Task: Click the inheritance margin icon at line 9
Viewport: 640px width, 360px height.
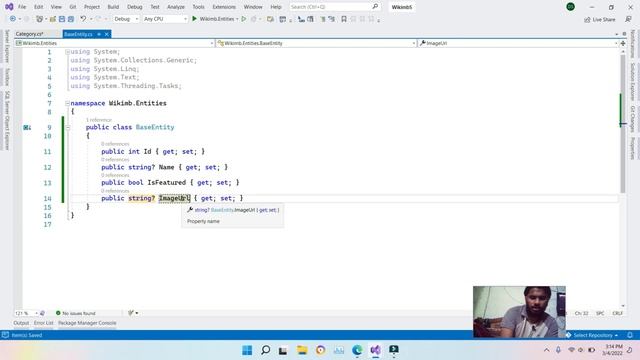Action: [x=27, y=127]
